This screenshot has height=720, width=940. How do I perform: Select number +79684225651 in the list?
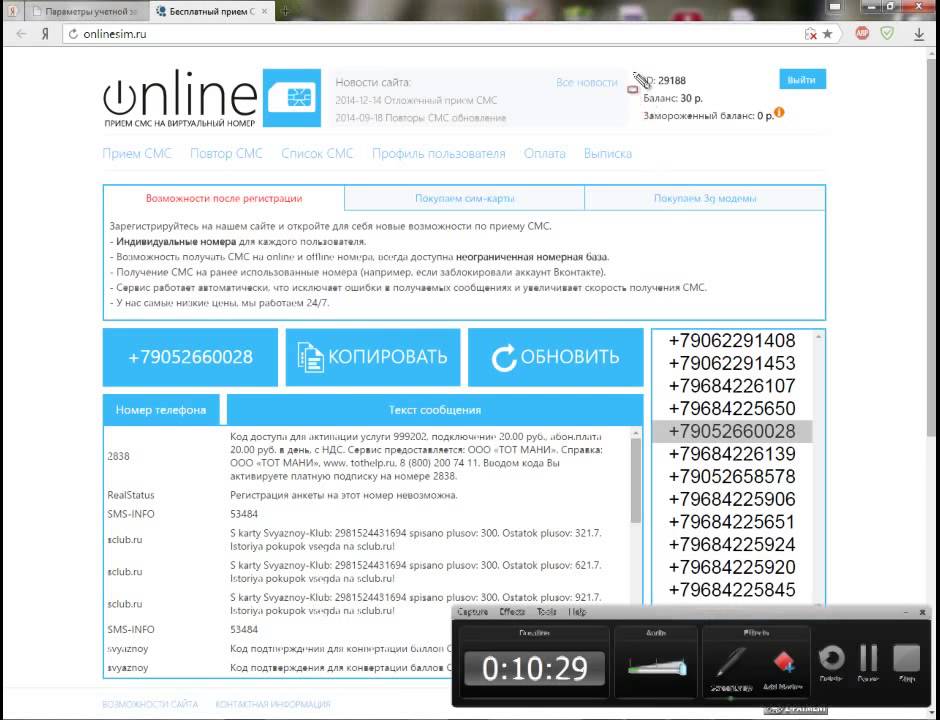point(732,522)
